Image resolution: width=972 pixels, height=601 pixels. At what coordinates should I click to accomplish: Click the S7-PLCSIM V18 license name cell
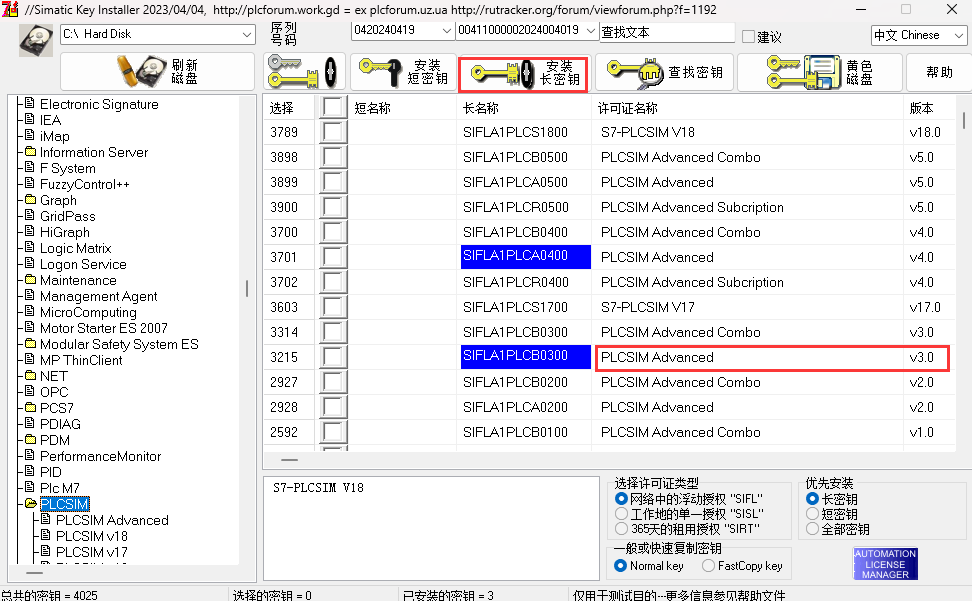[x=648, y=133]
